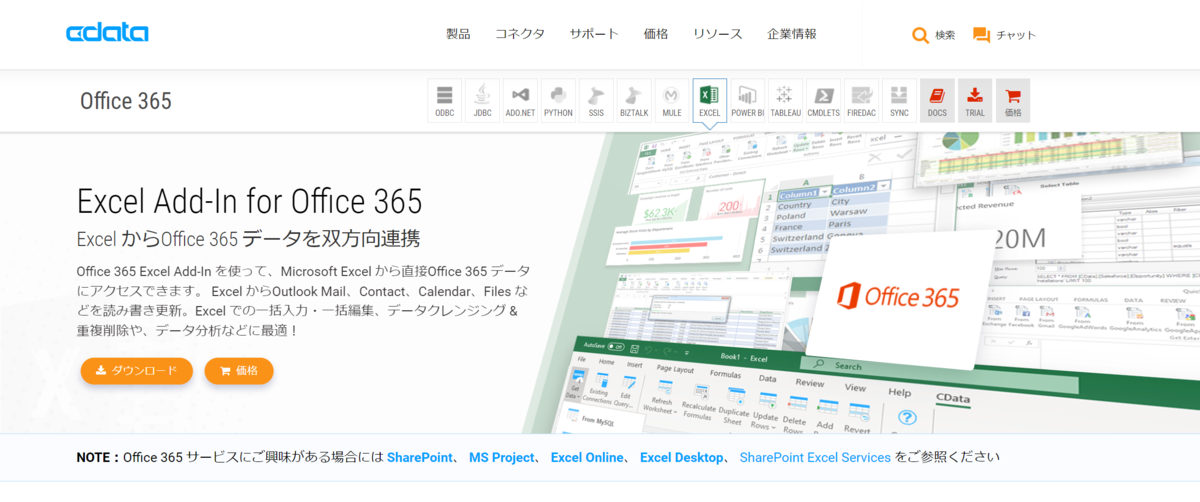
Task: Click the orange 価格 button in hero
Action: coord(239,371)
